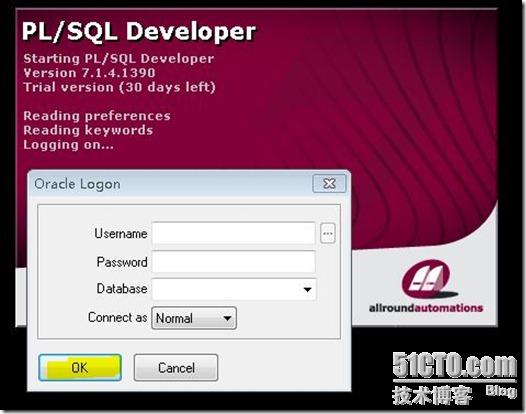Open the Connect as Normal dropdown
The height and width of the screenshot is (414, 526).
click(194, 318)
